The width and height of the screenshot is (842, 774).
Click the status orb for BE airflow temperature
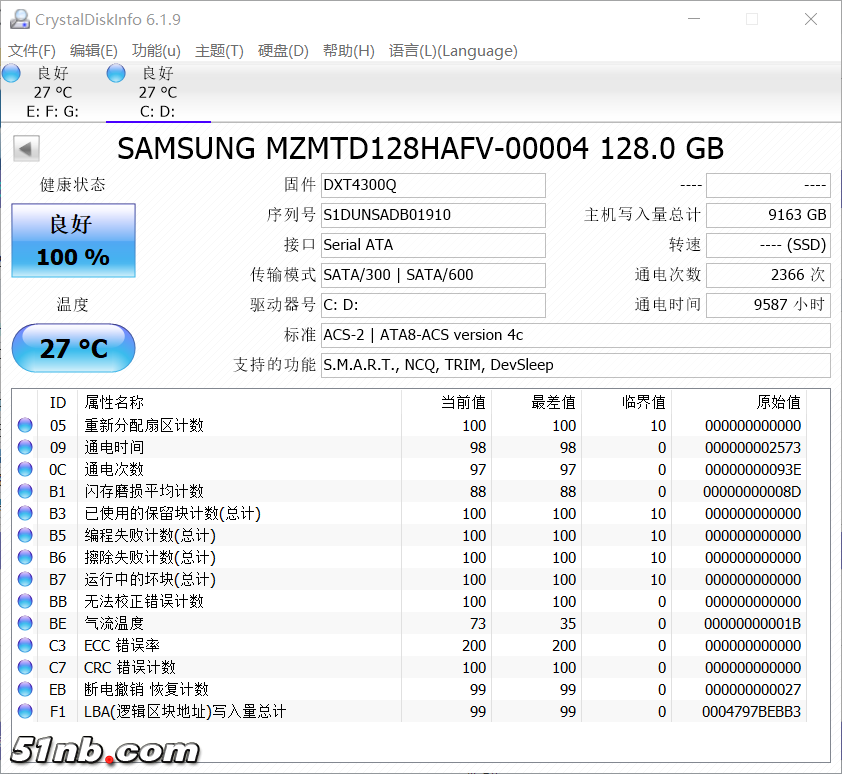click(x=25, y=624)
